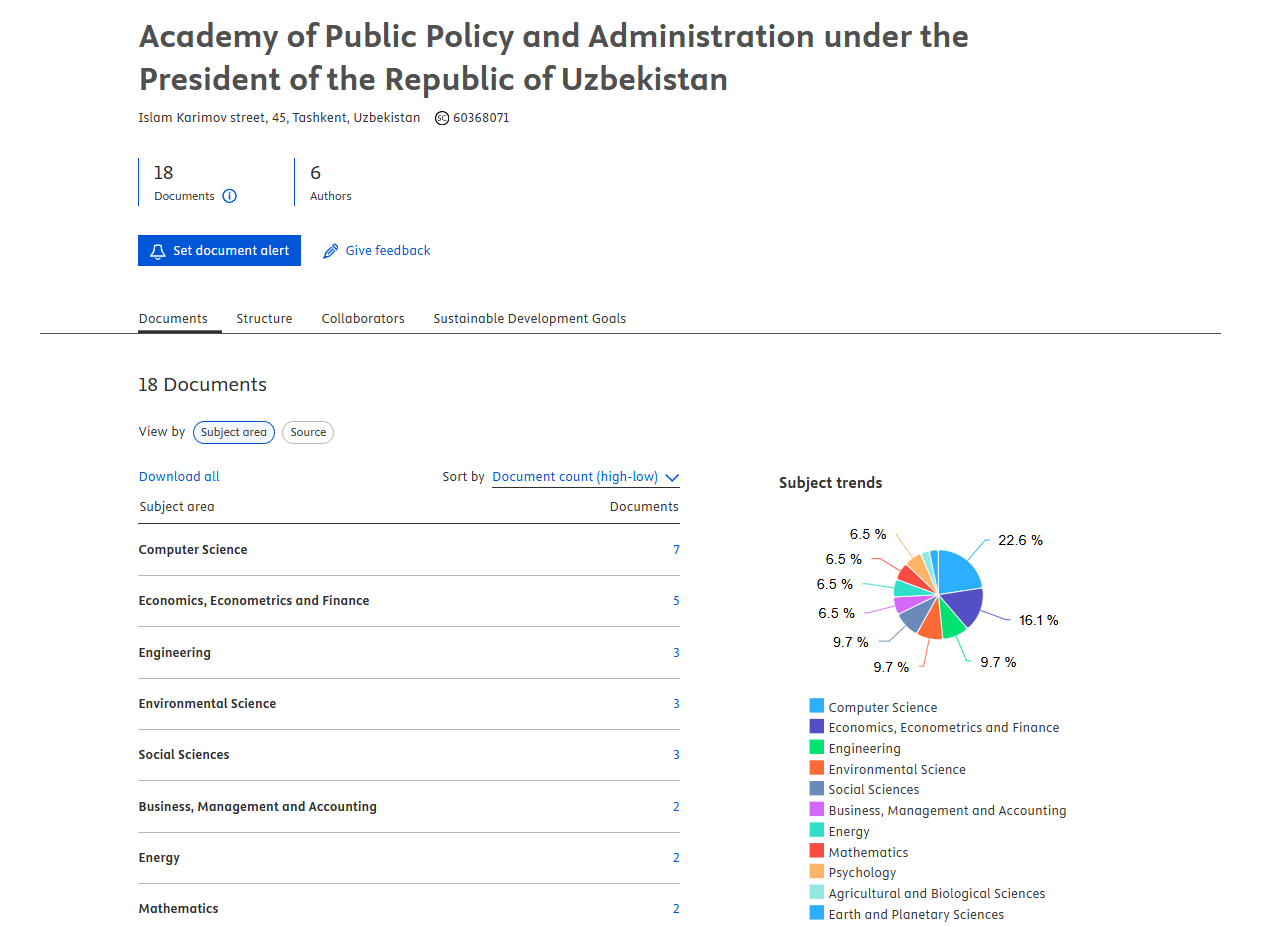
Task: Open the 2 Energy documents
Action: (676, 858)
